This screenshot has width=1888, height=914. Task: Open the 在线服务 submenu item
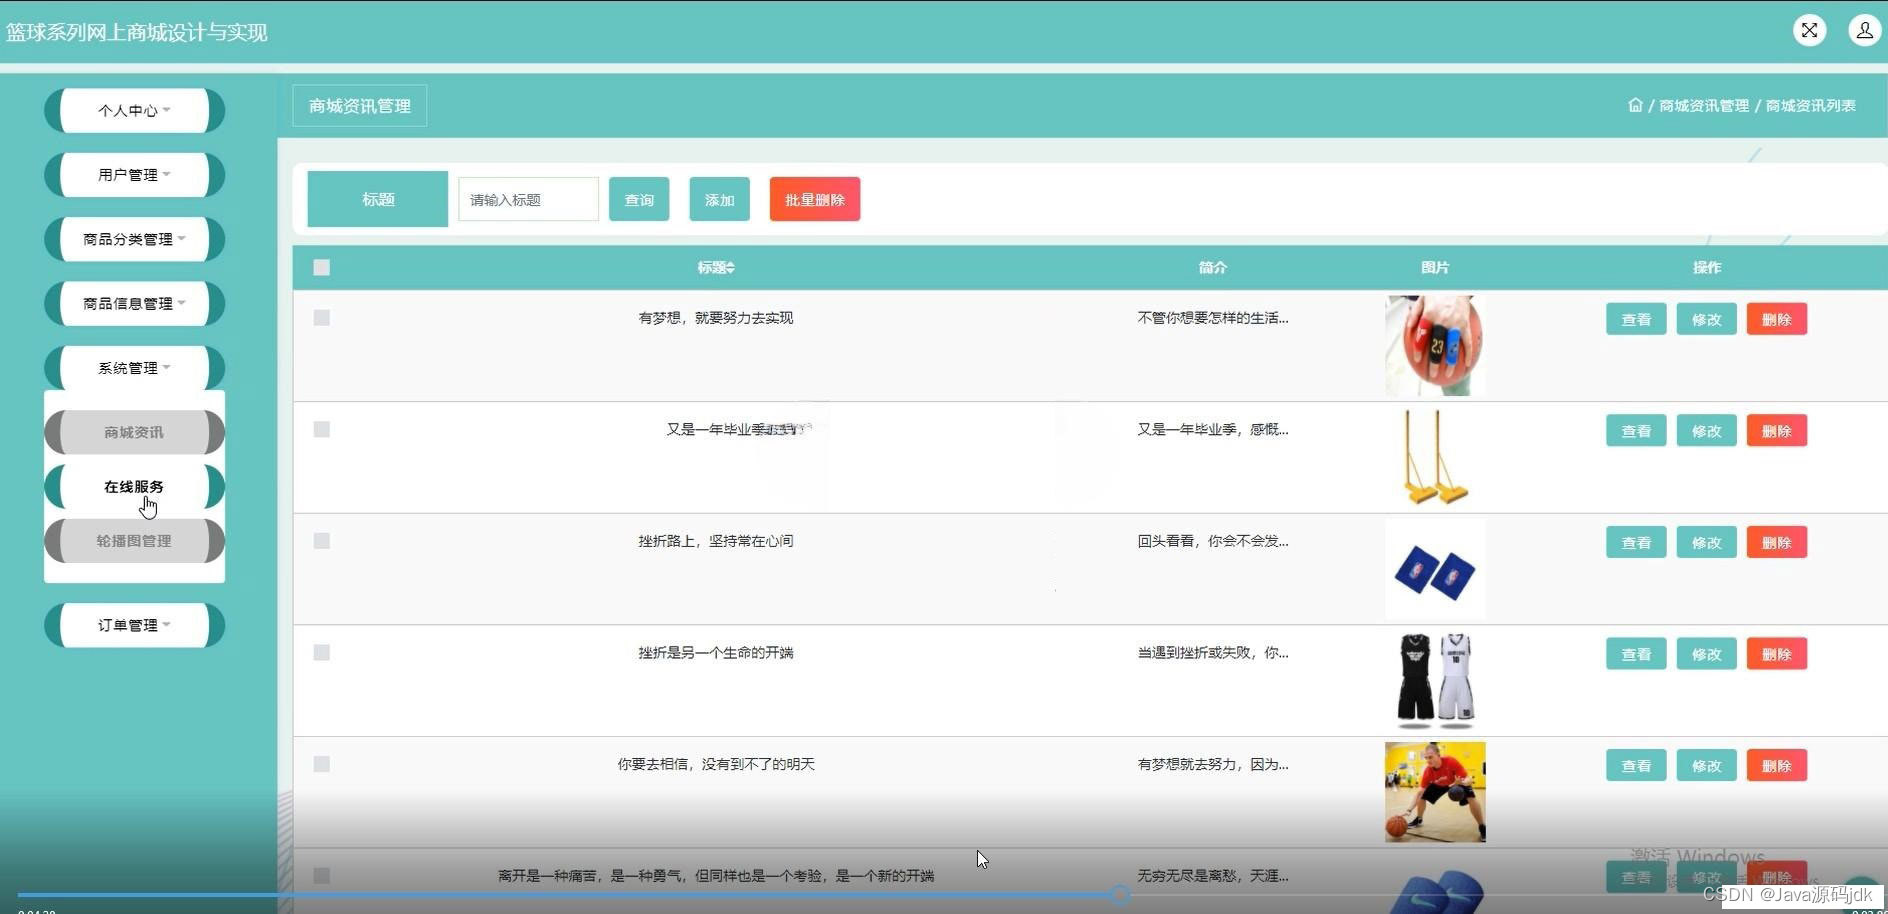(x=134, y=486)
